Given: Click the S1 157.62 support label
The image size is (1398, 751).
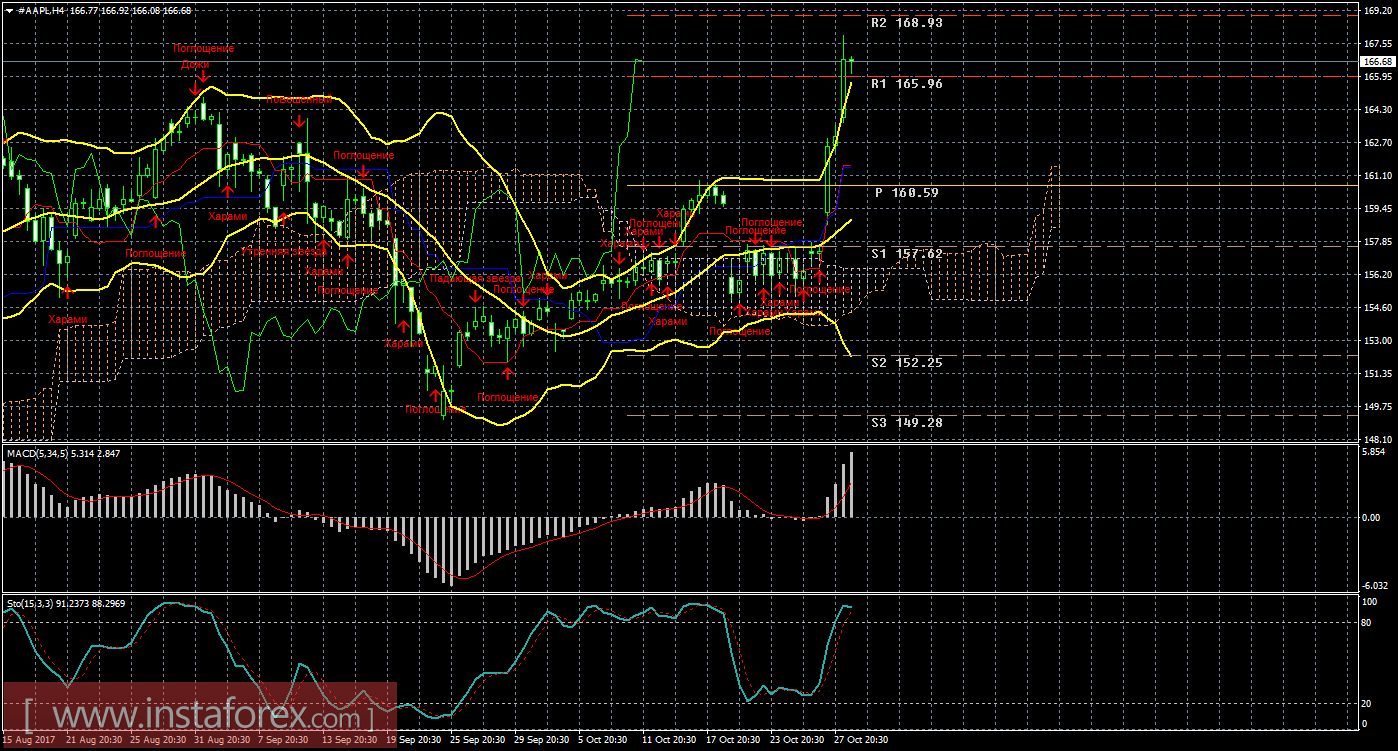Looking at the screenshot, I should click(906, 254).
